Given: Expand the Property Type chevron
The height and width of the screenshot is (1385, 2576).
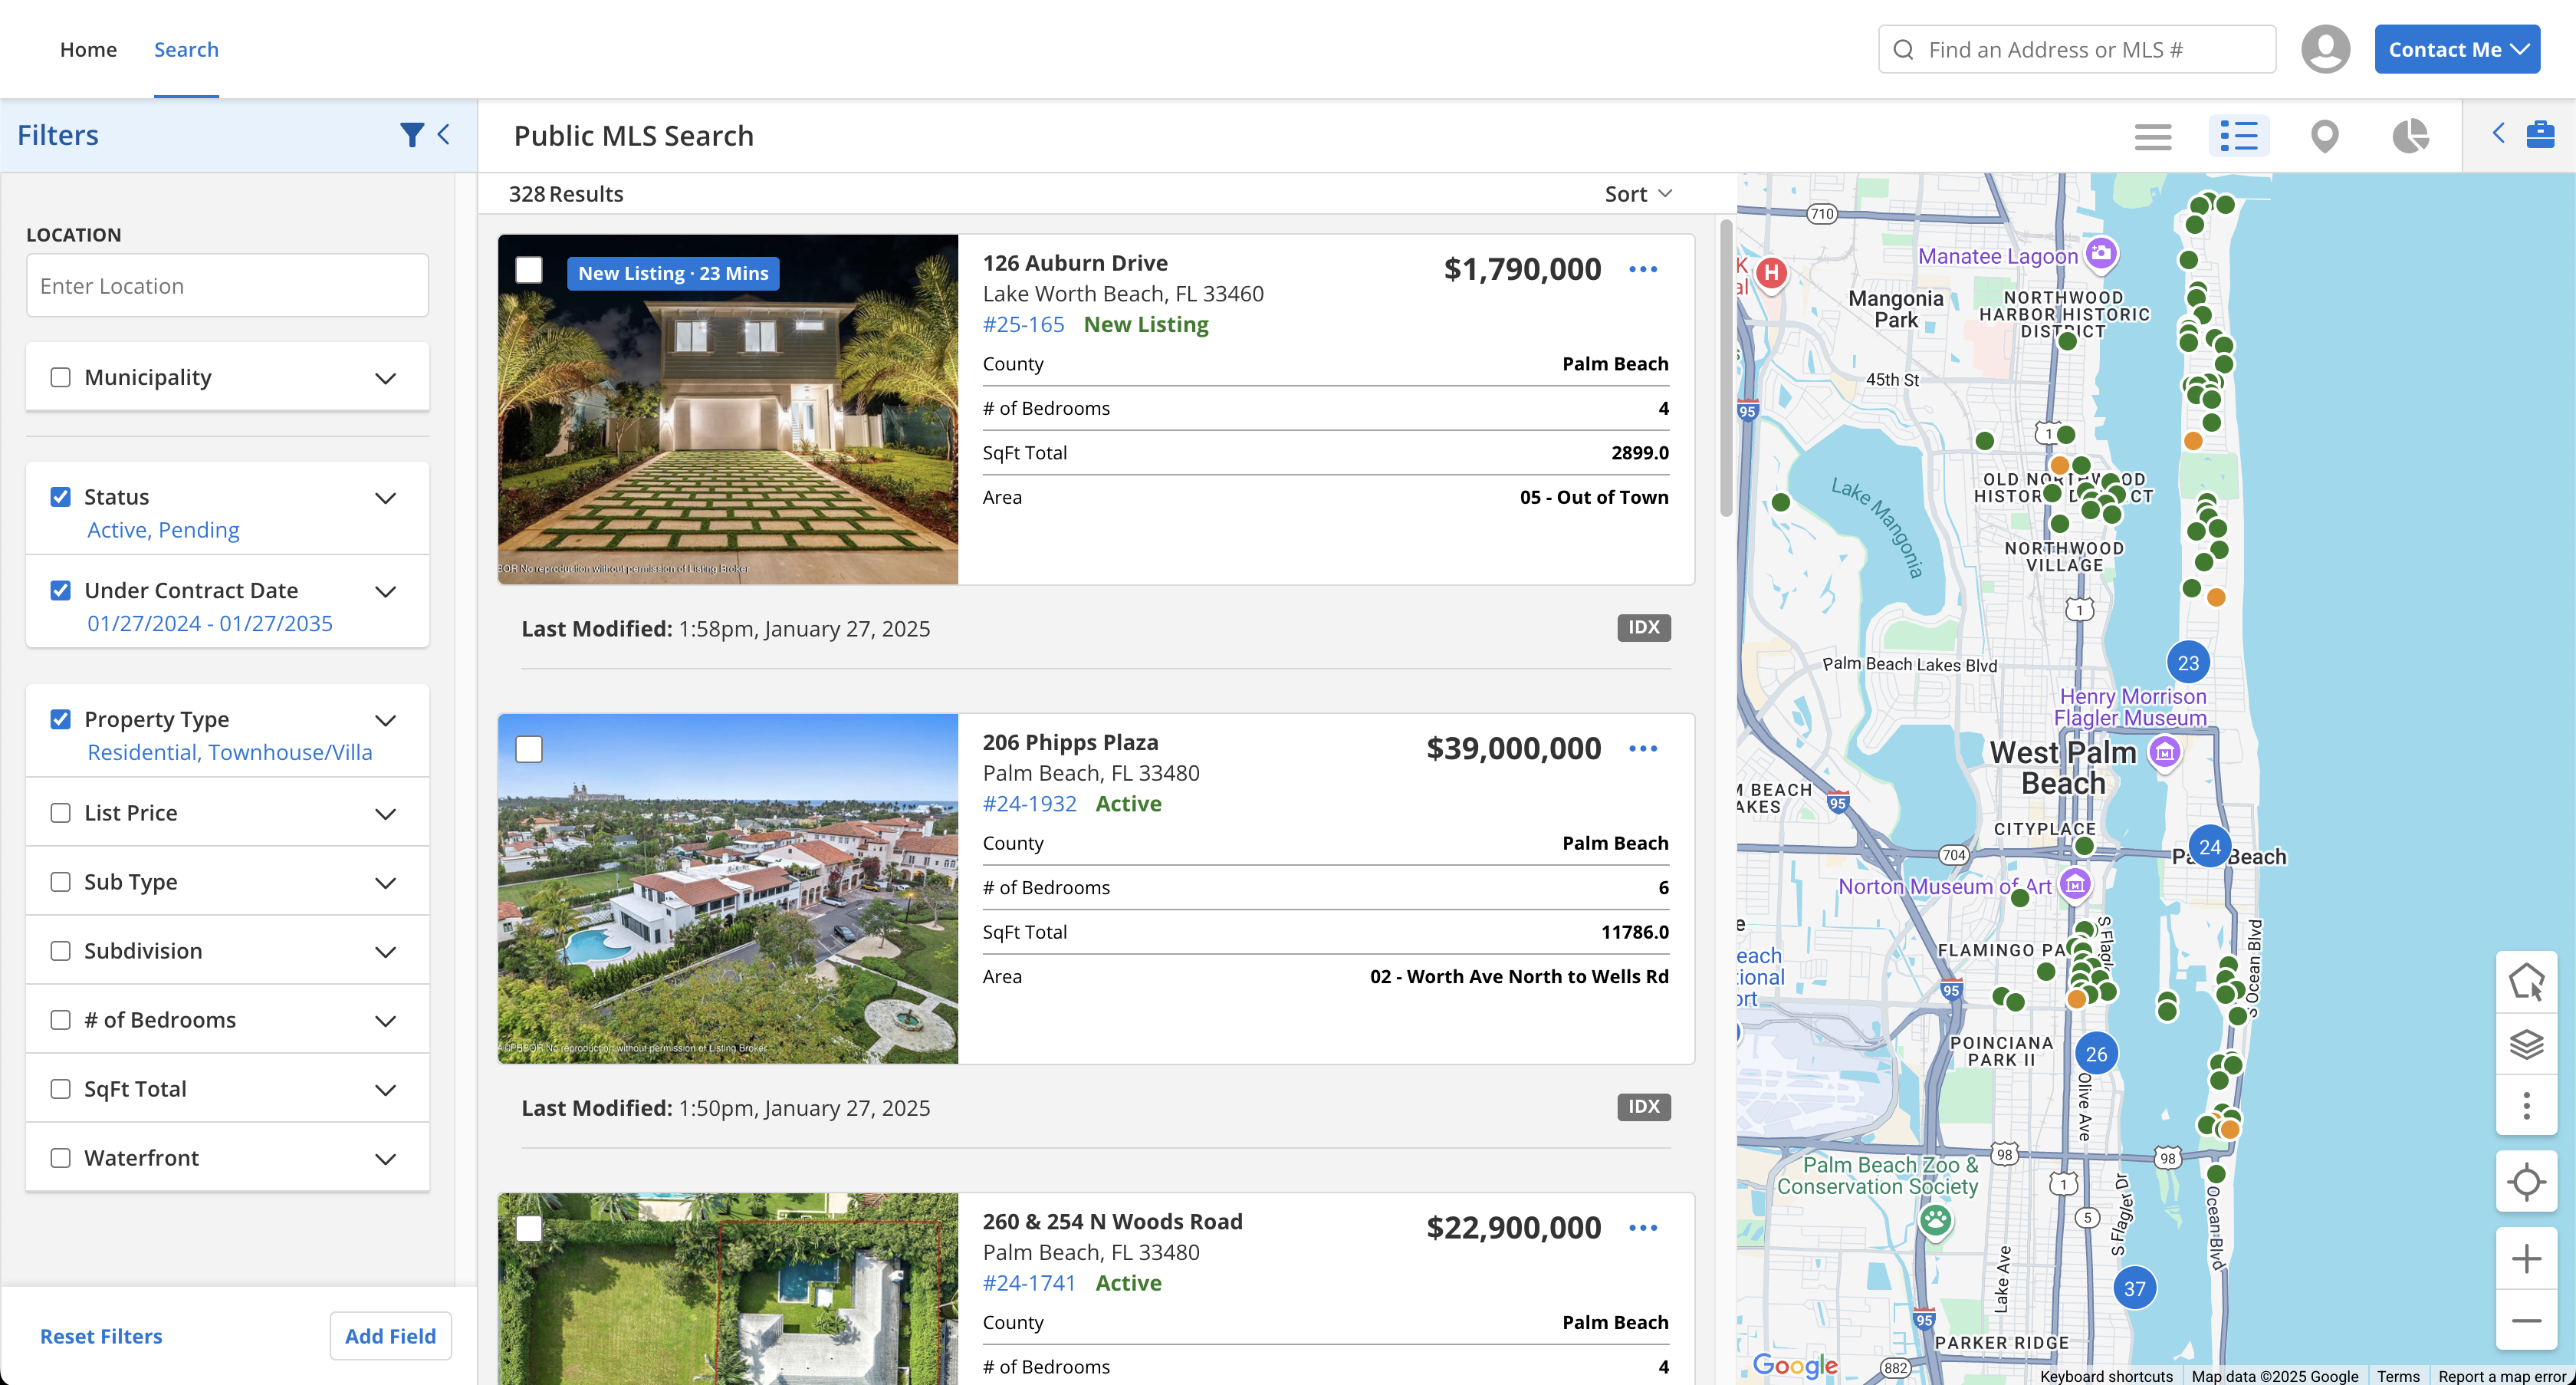Looking at the screenshot, I should point(385,720).
